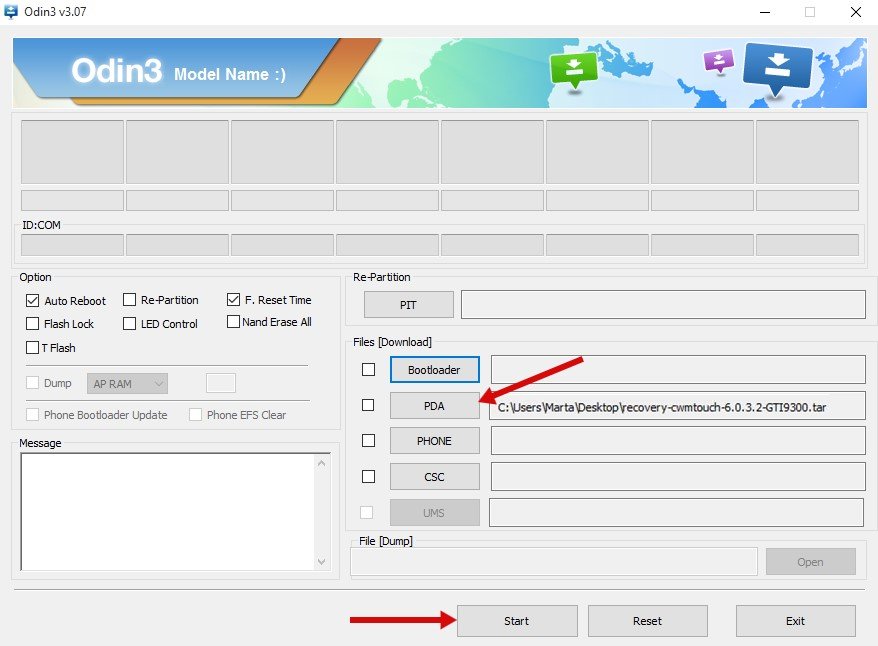This screenshot has height=646, width=878.
Task: Click the CSC file path field
Action: (x=678, y=476)
